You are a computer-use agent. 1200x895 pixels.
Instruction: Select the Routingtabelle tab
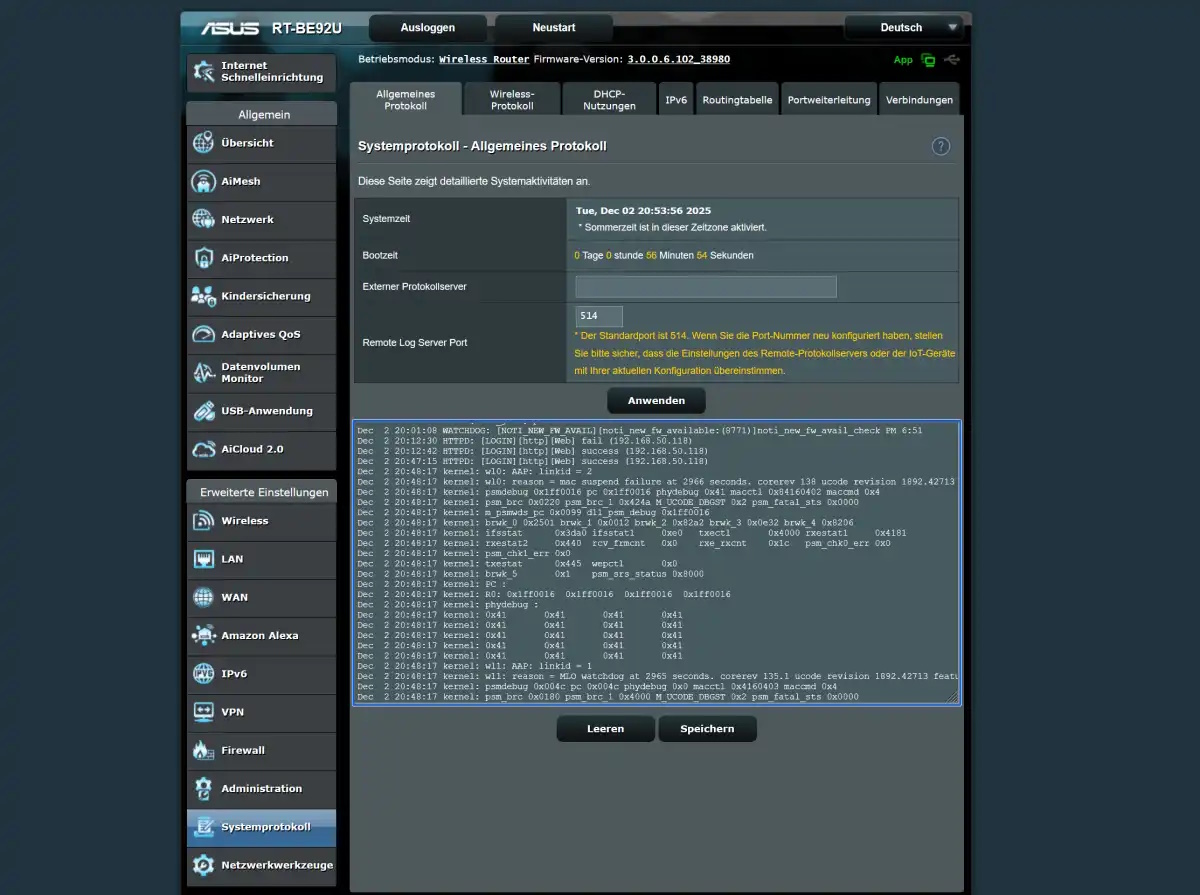(737, 100)
